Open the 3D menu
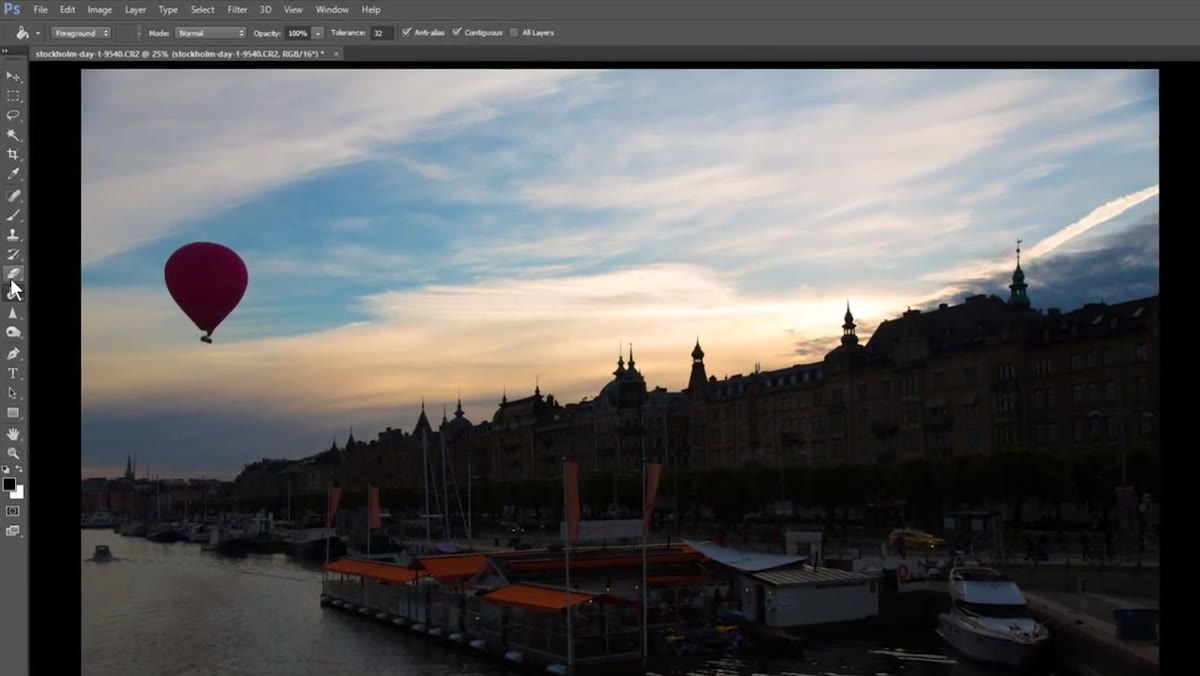This screenshot has width=1200, height=676. coord(266,9)
